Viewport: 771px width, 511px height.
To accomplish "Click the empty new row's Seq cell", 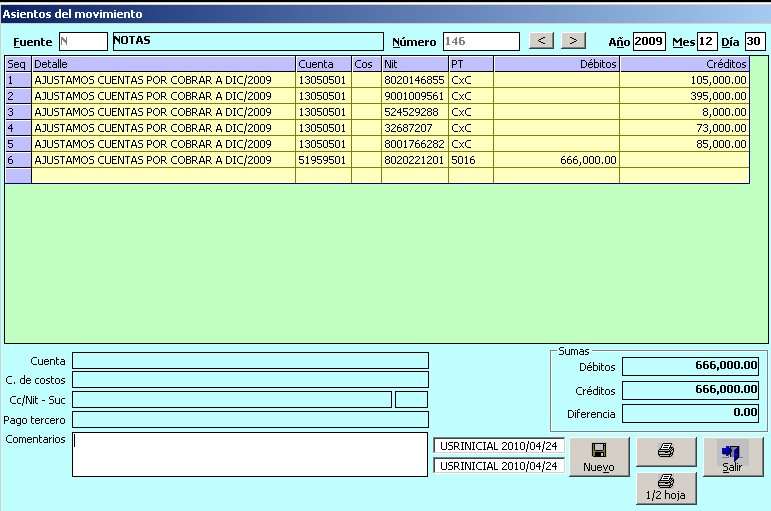I will 18,176.
